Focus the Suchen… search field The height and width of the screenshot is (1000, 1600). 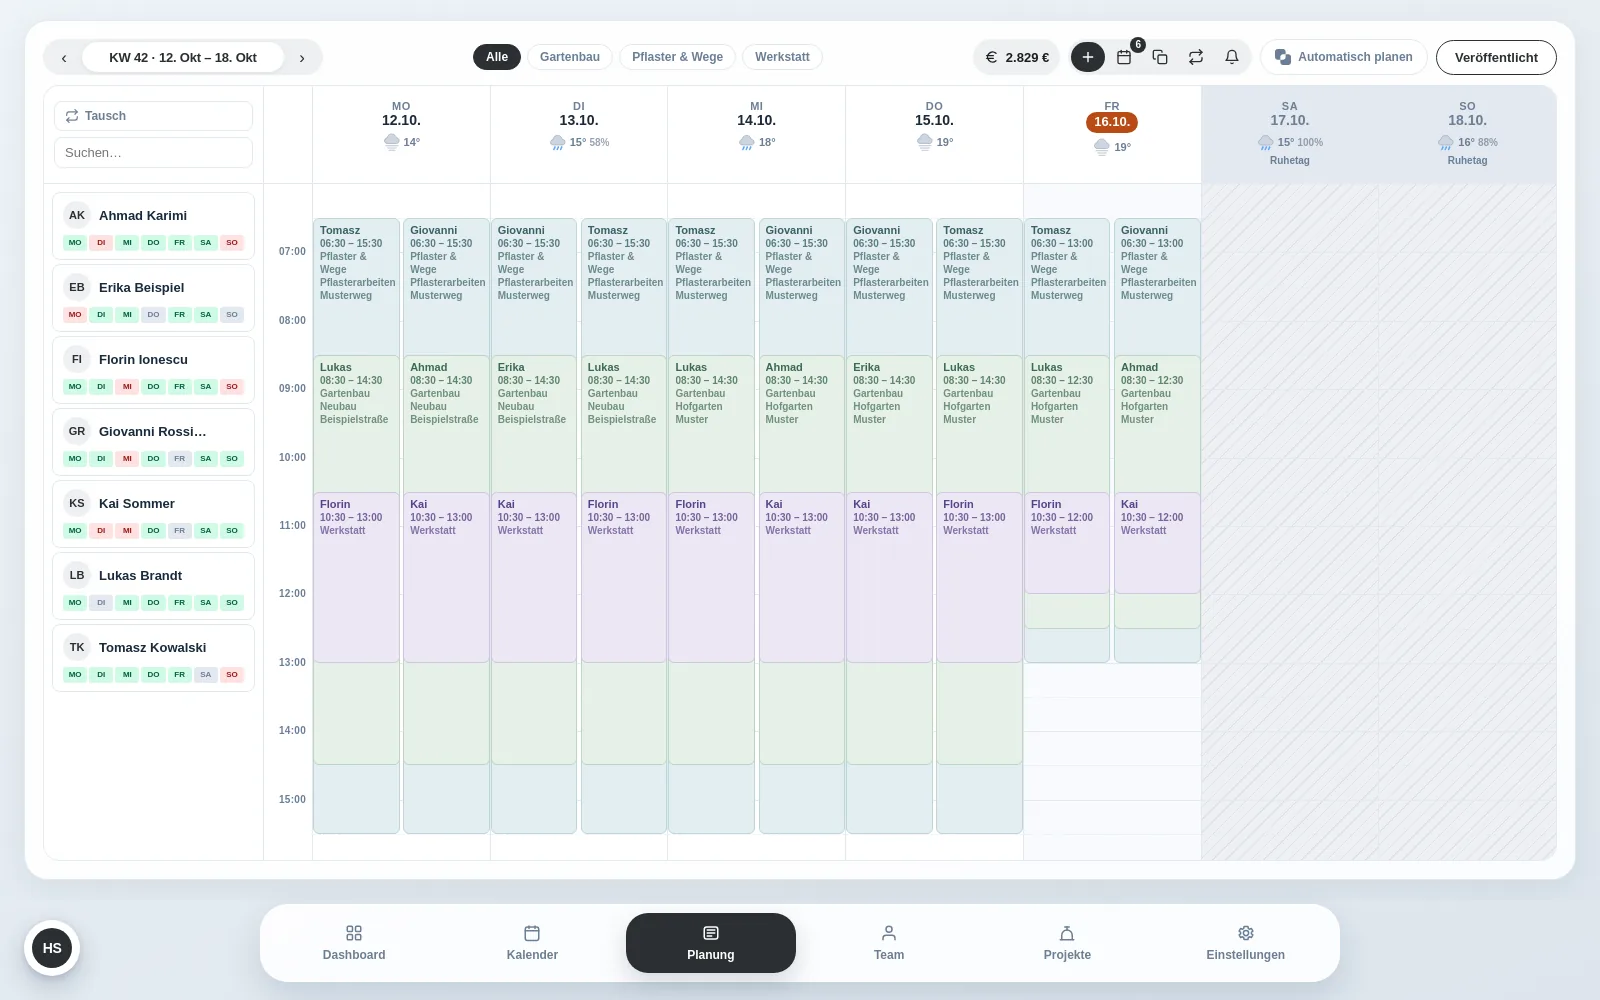(x=153, y=153)
